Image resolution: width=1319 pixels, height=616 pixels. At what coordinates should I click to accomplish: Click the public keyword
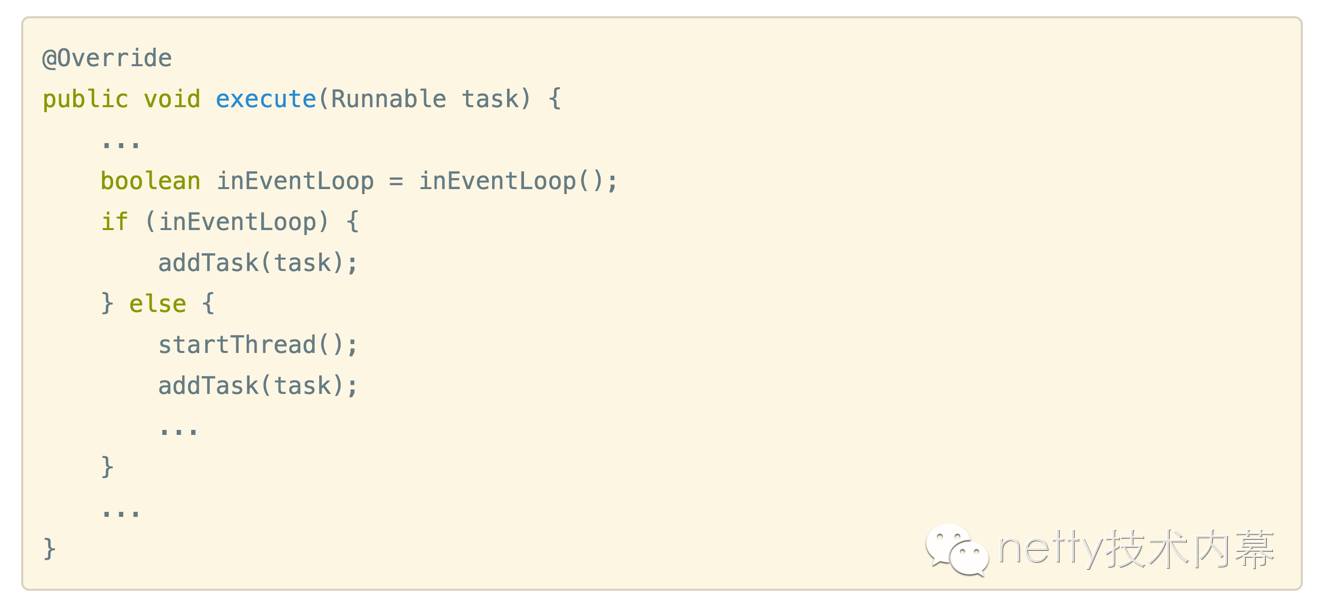pyautogui.click(x=85, y=100)
